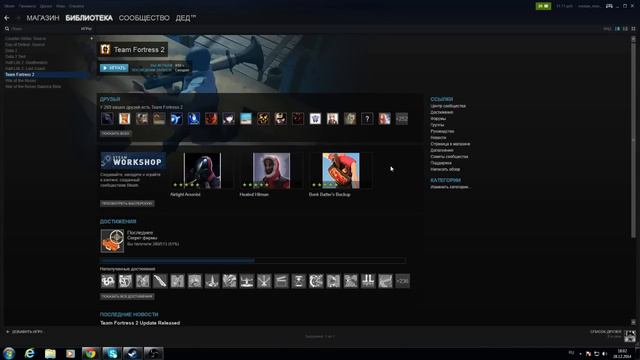The height and width of the screenshot is (360, 640).
Task: Click Показать всех friends button
Action: pyautogui.click(x=116, y=133)
